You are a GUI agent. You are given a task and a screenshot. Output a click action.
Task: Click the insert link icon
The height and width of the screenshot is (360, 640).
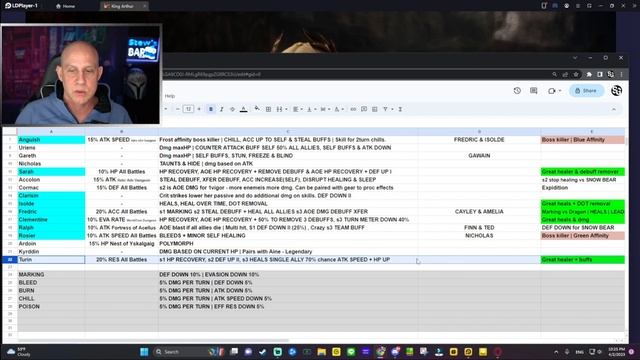click(x=353, y=109)
